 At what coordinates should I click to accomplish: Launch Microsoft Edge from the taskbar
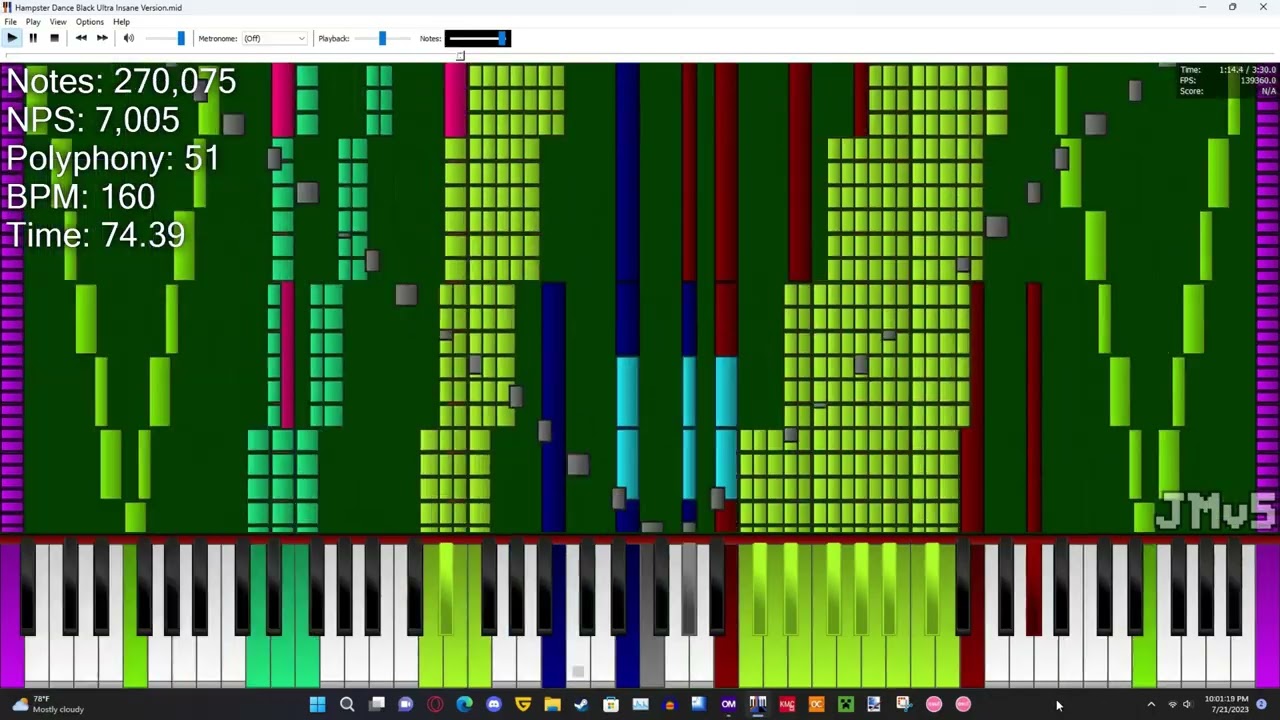(x=464, y=705)
